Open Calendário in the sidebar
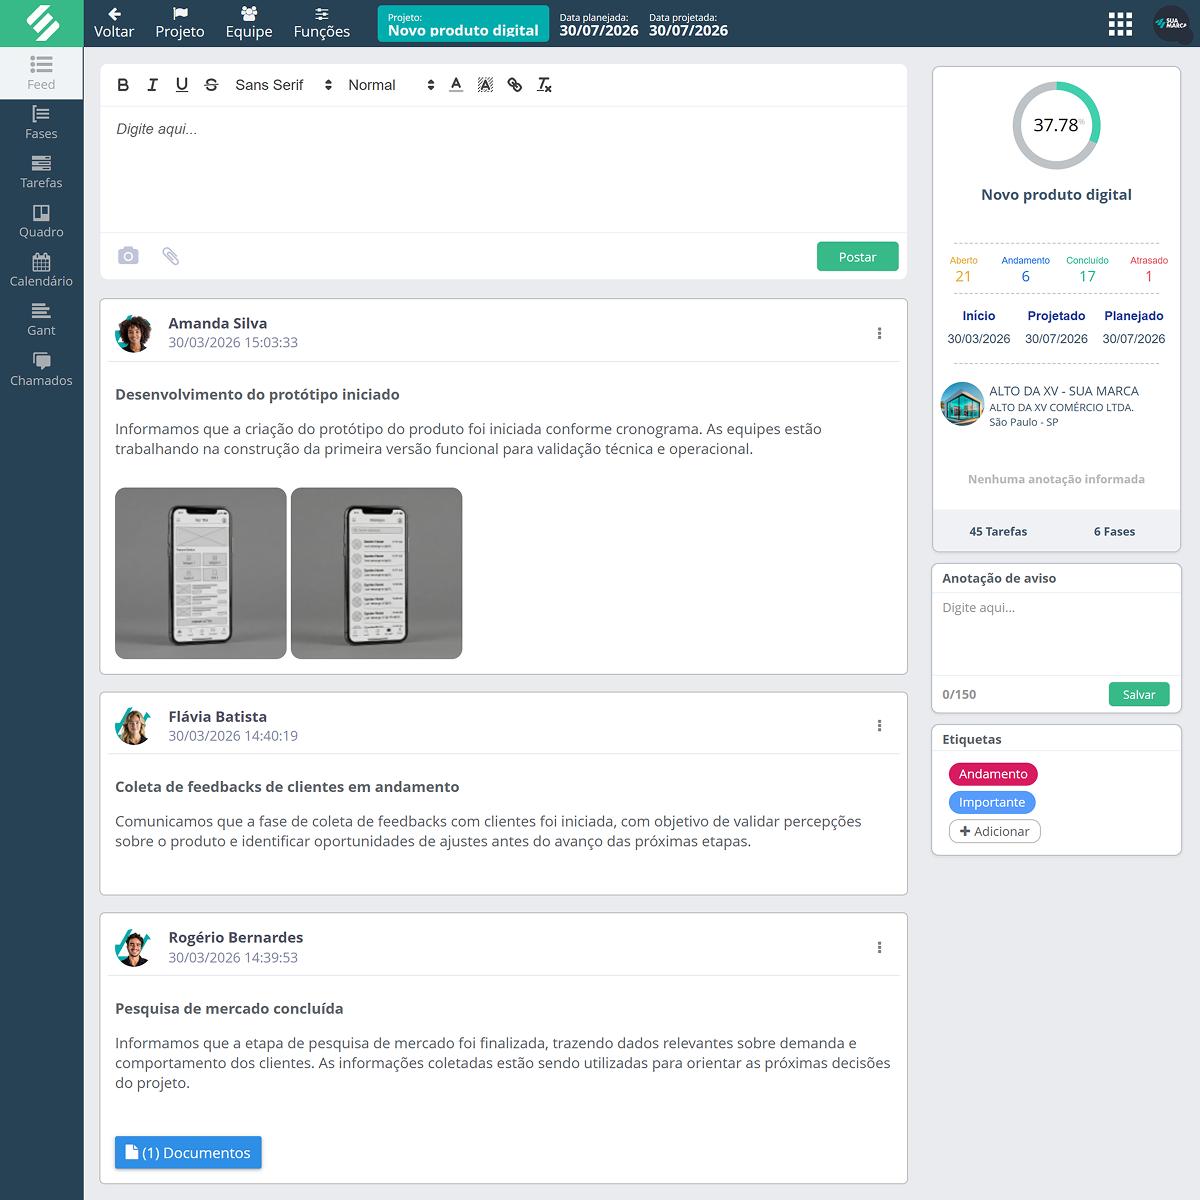Image resolution: width=1200 pixels, height=1200 pixels. tap(41, 270)
